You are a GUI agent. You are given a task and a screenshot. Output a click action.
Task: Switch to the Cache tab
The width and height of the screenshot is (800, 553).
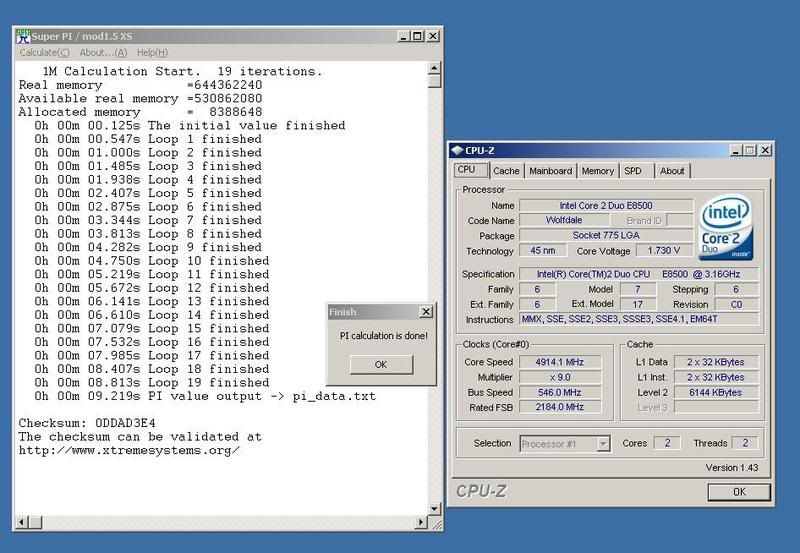[x=506, y=171]
